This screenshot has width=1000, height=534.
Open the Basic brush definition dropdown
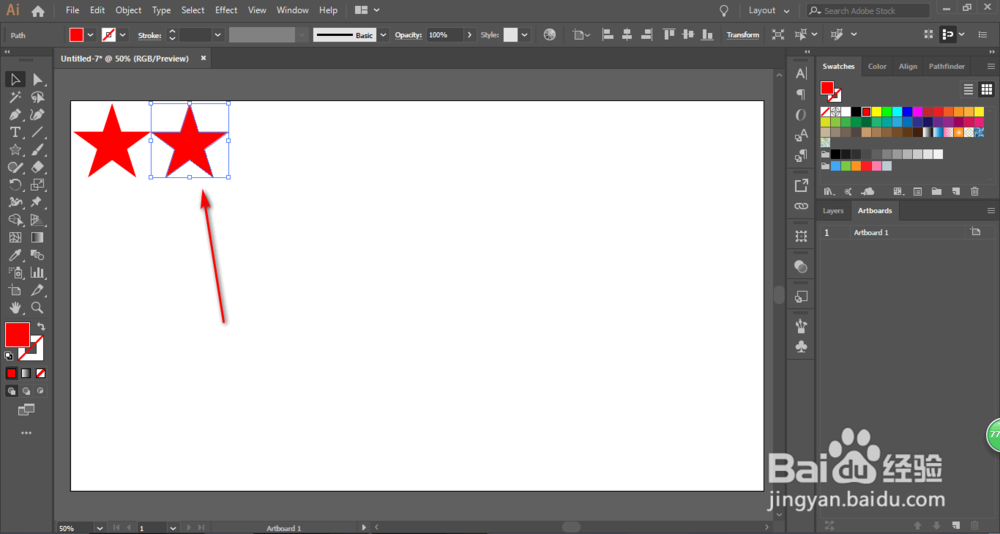383,35
